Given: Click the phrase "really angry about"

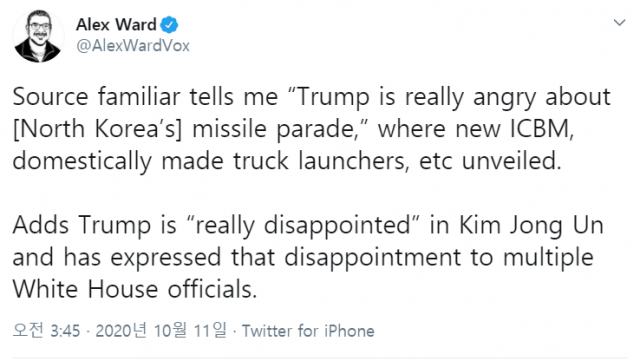Looking at the screenshot, I should [x=508, y=98].
